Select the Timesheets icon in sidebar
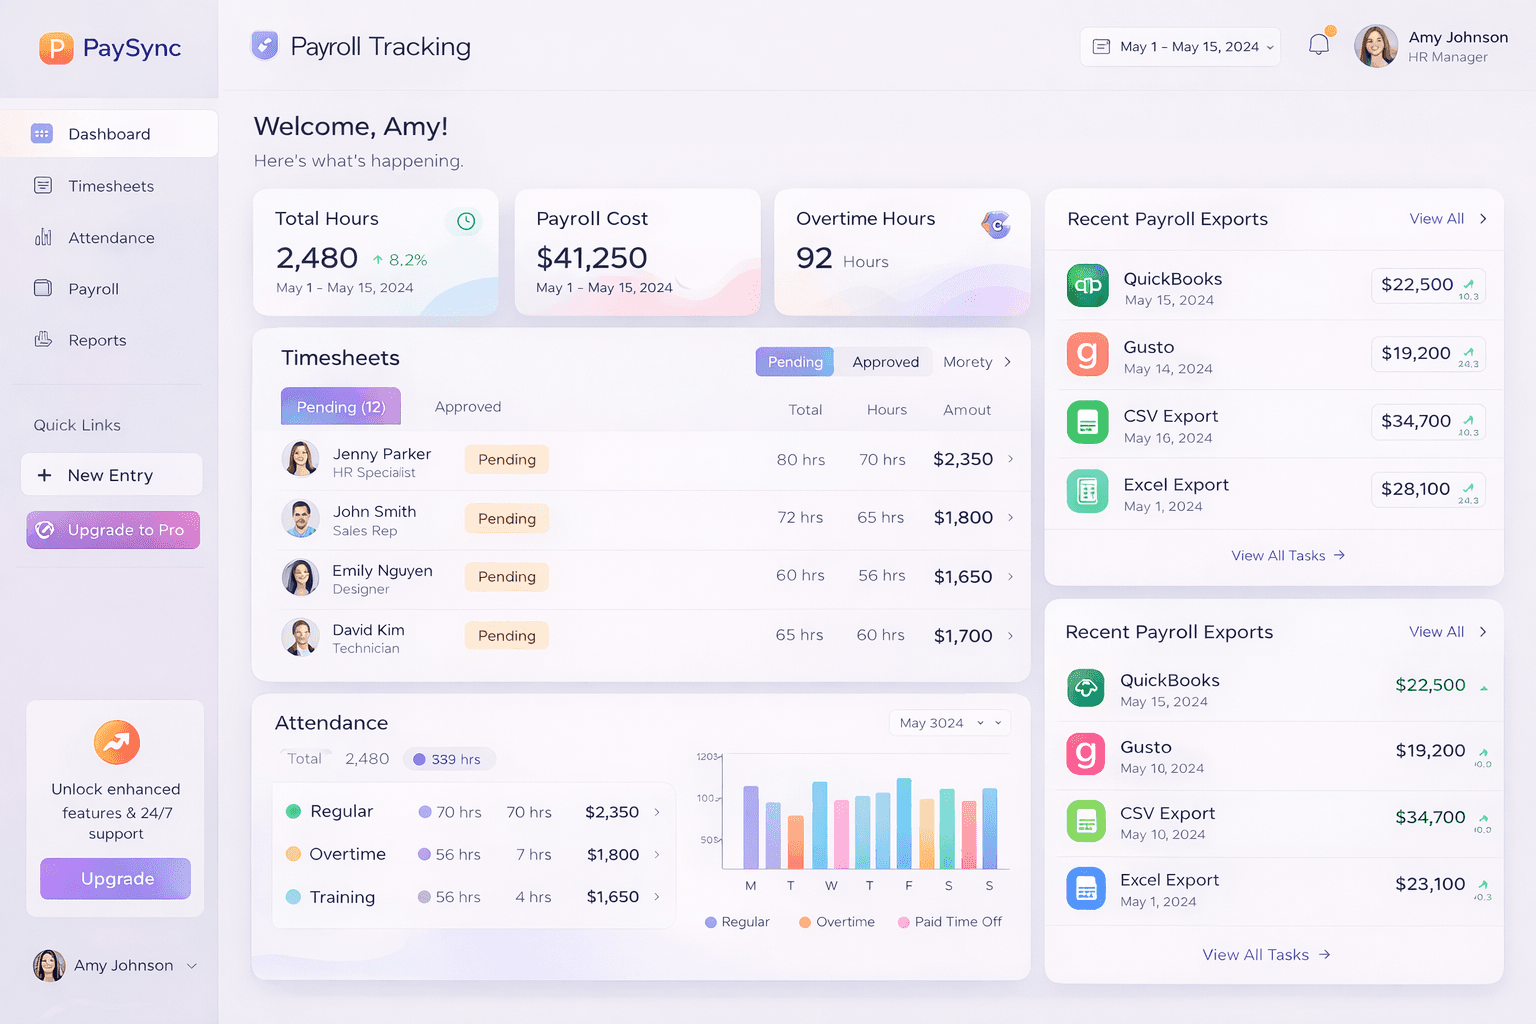Screen dimensions: 1536x1024 click(42, 185)
